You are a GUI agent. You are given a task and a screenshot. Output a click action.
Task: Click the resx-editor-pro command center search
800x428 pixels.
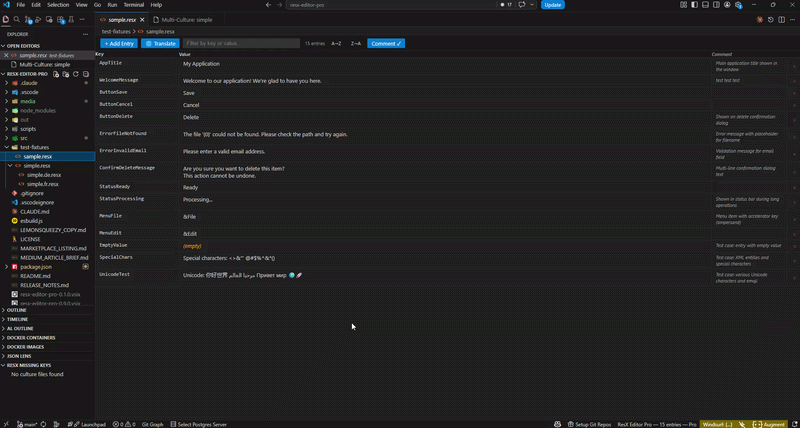(390, 5)
